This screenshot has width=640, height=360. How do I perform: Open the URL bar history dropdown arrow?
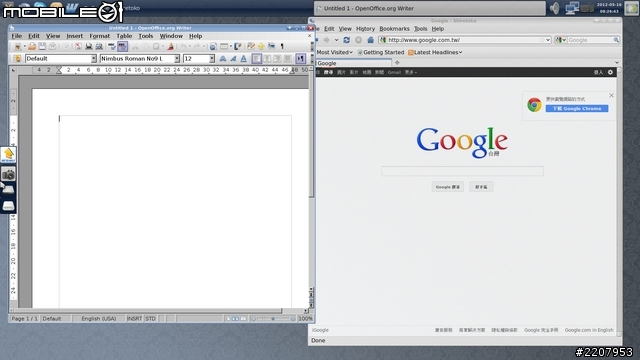pyautogui.click(x=548, y=40)
